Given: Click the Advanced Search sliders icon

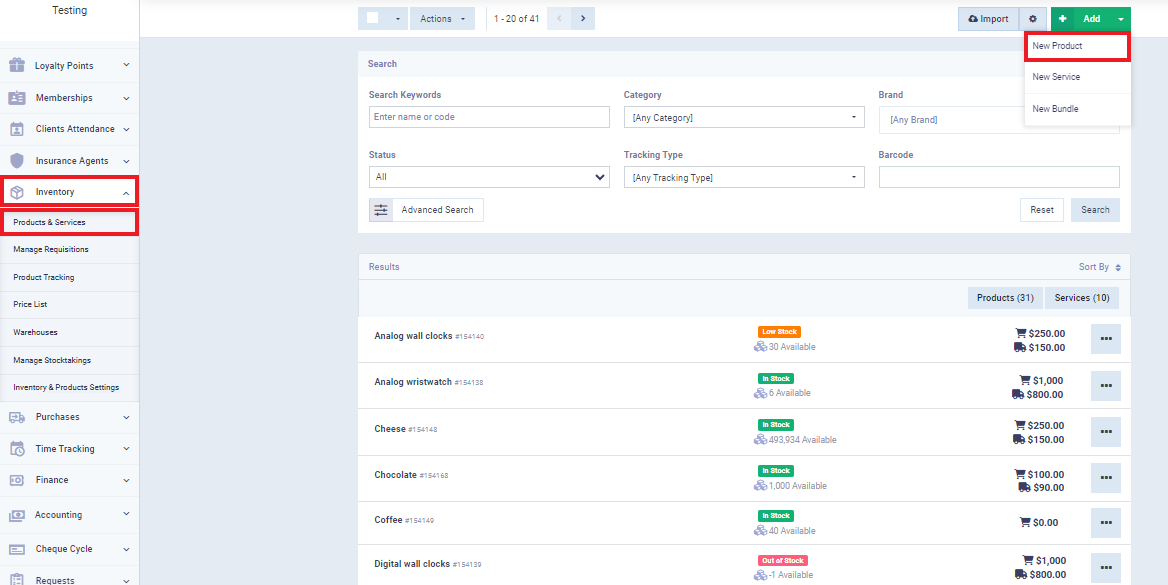Looking at the screenshot, I should click(381, 210).
